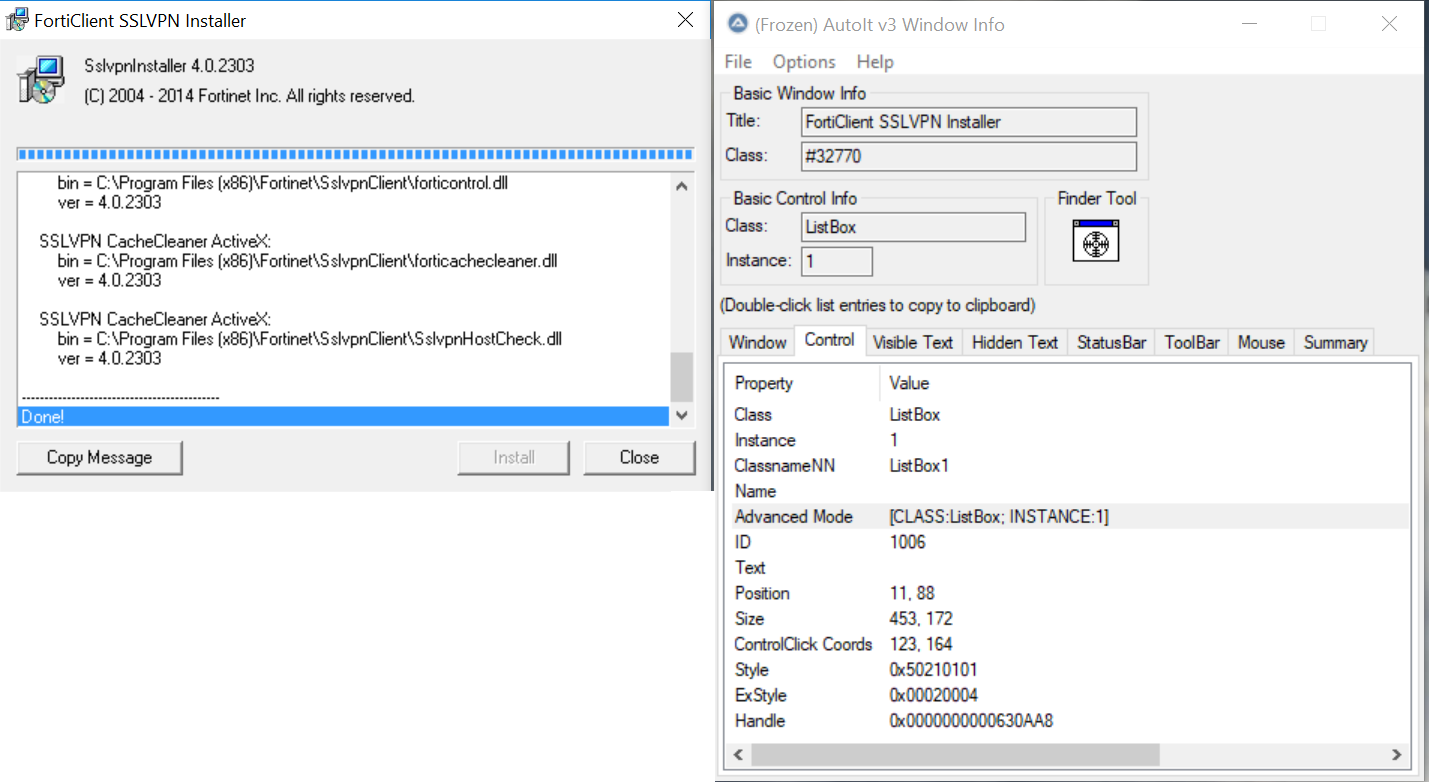
Task: Click the log list scroll down arrow
Action: [x=682, y=415]
